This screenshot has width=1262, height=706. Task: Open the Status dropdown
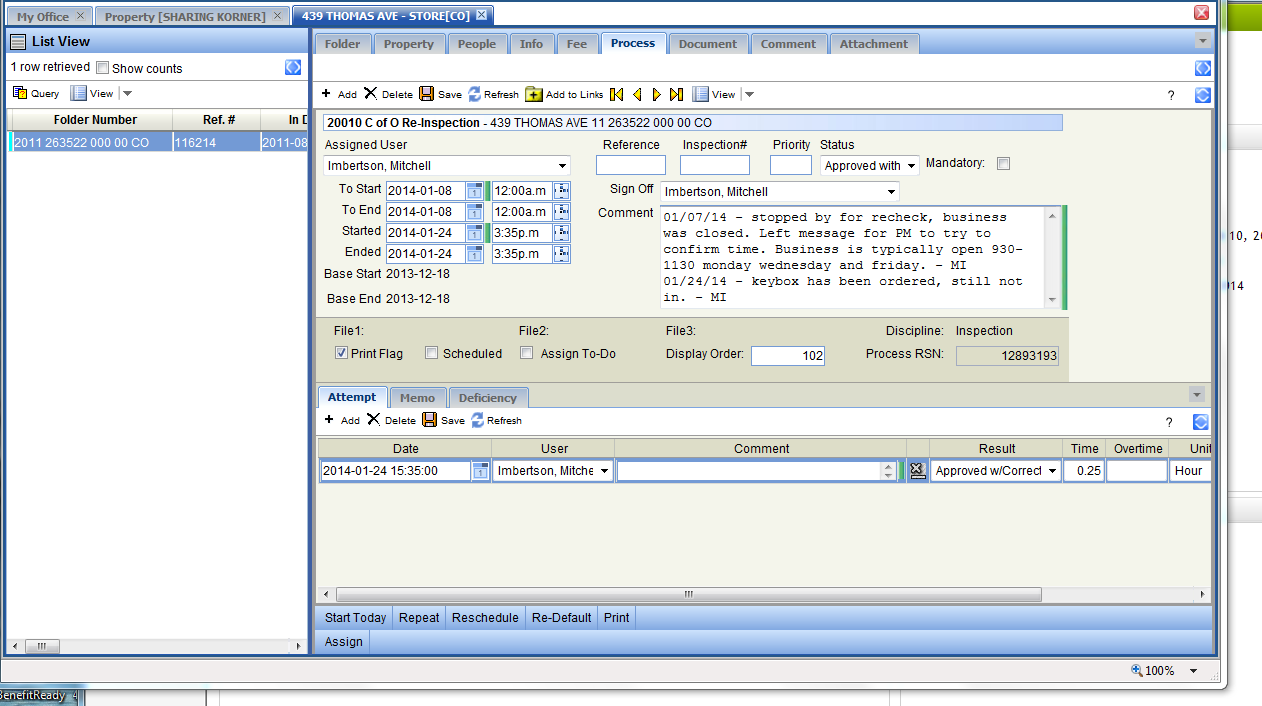(x=911, y=166)
